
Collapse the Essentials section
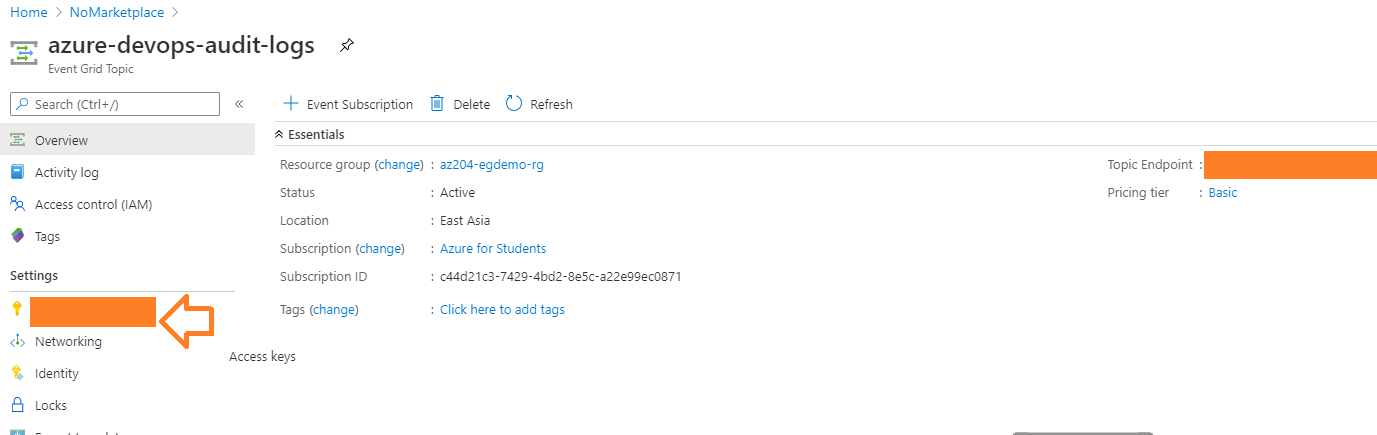[280, 134]
